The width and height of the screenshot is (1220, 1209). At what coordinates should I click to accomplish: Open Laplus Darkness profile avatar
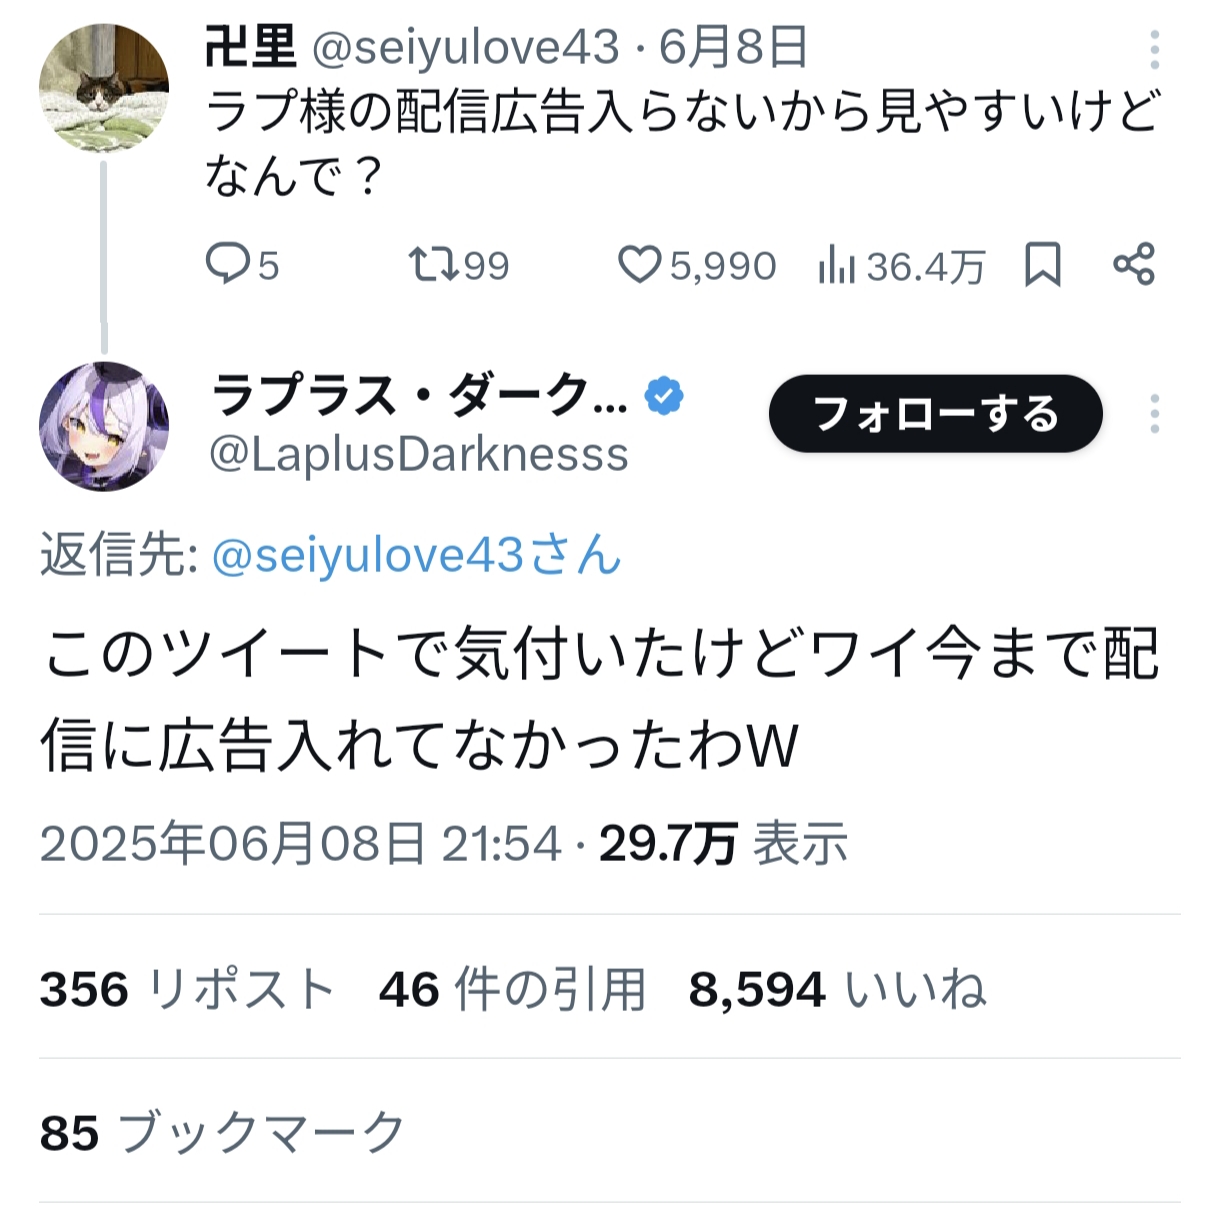104,426
